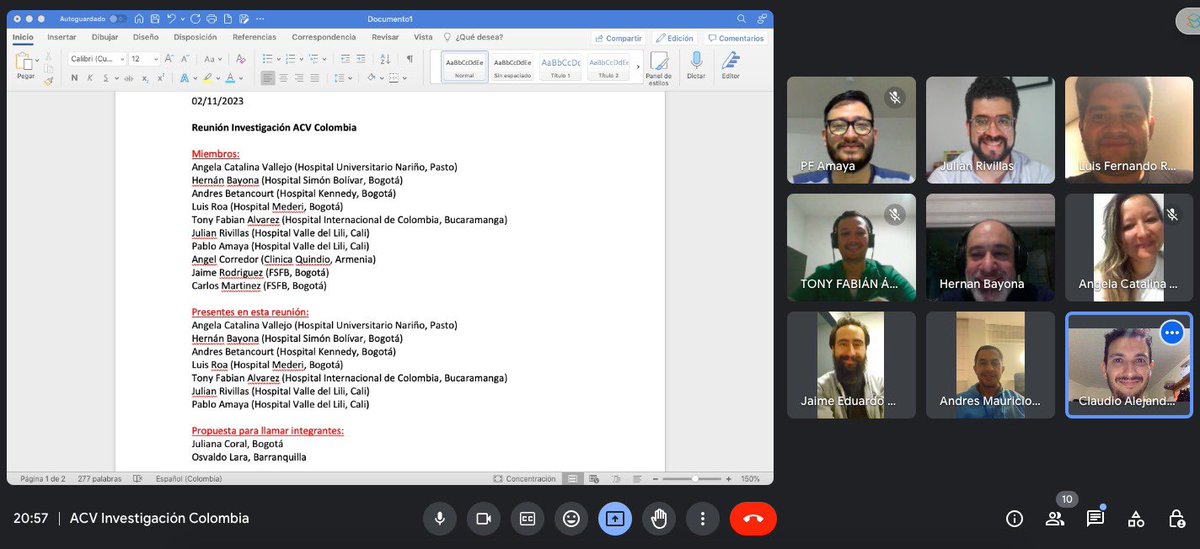Switch to the Dibujar tab
The height and width of the screenshot is (549, 1200).
[x=104, y=37]
